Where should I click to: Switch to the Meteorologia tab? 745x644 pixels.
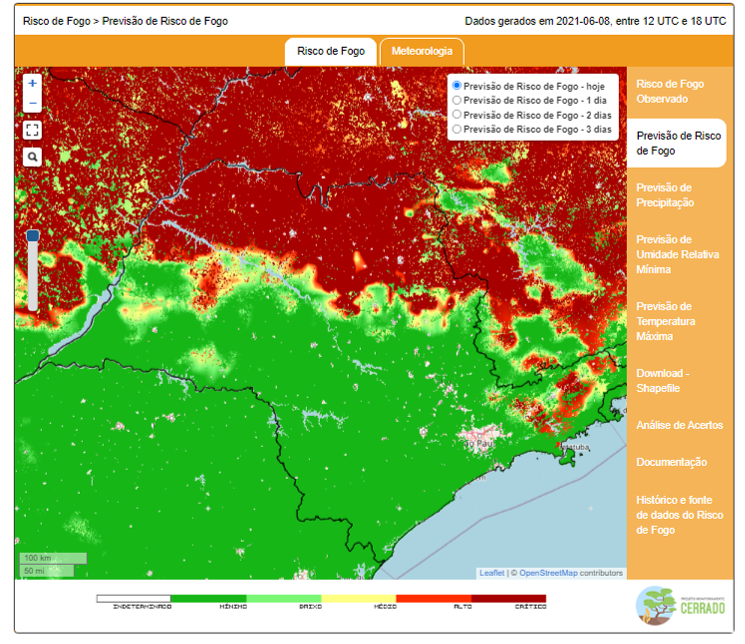421,51
